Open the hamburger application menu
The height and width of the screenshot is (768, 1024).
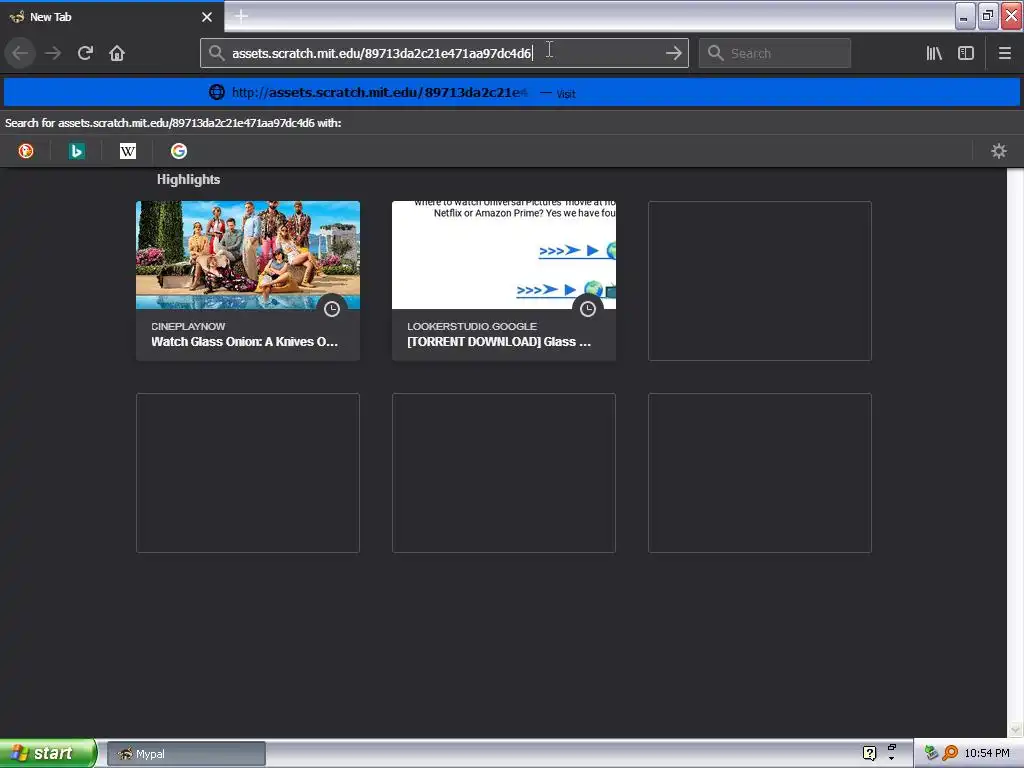pyautogui.click(x=1004, y=53)
